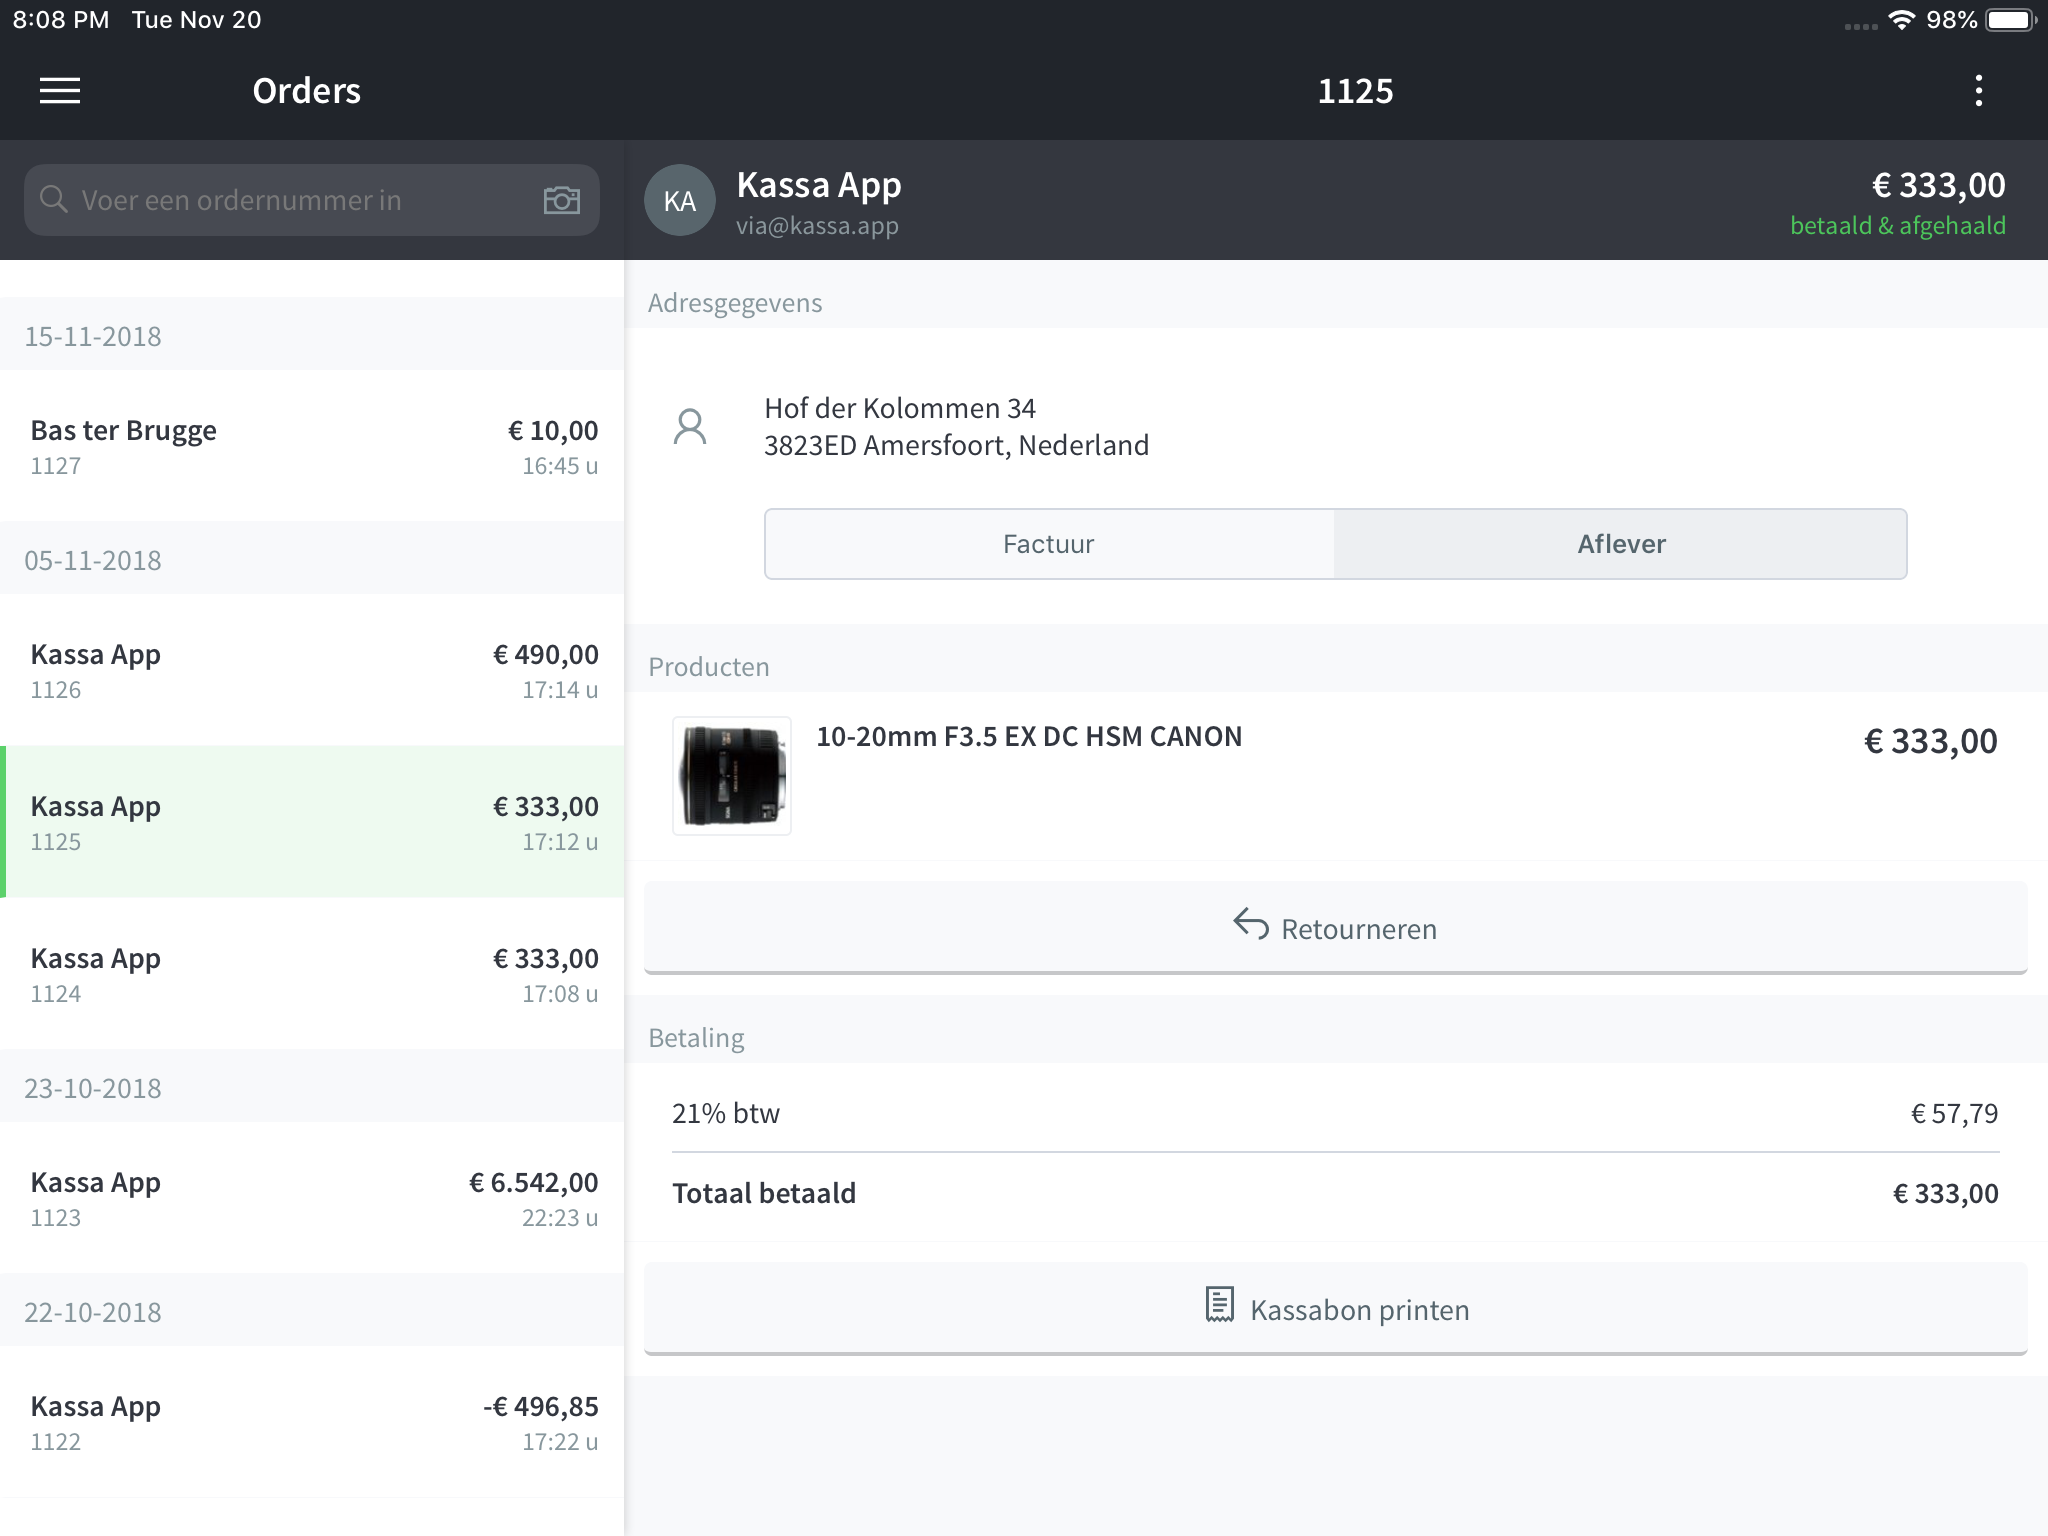Screen dimensions: 2048x1536
Task: Click the via@kassa.app email address
Action: click(817, 227)
